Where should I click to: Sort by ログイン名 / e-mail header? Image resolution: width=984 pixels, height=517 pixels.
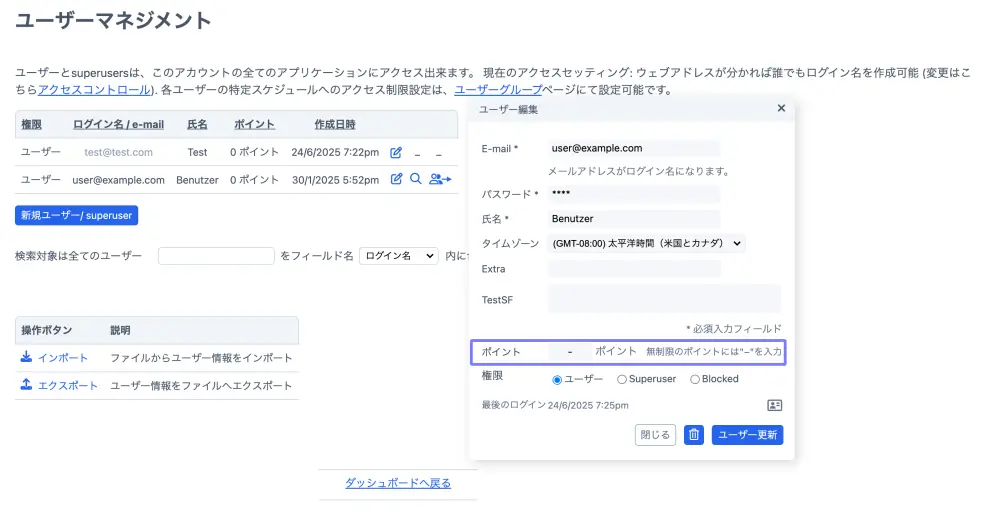tap(119, 124)
